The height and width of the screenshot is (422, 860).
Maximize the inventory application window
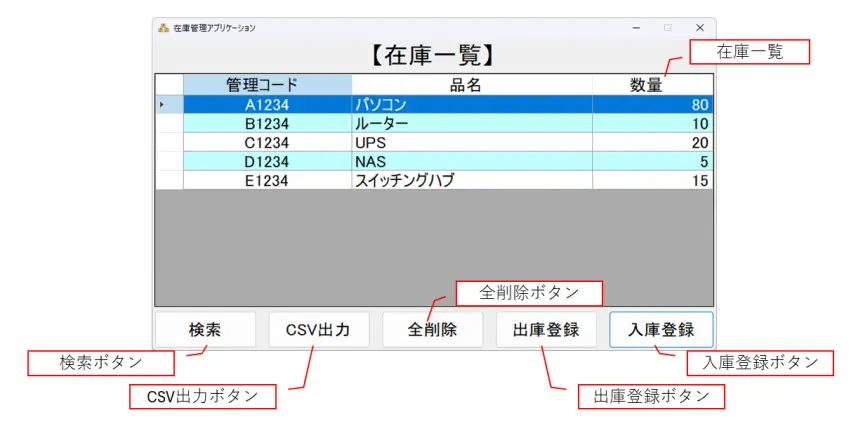coord(668,28)
